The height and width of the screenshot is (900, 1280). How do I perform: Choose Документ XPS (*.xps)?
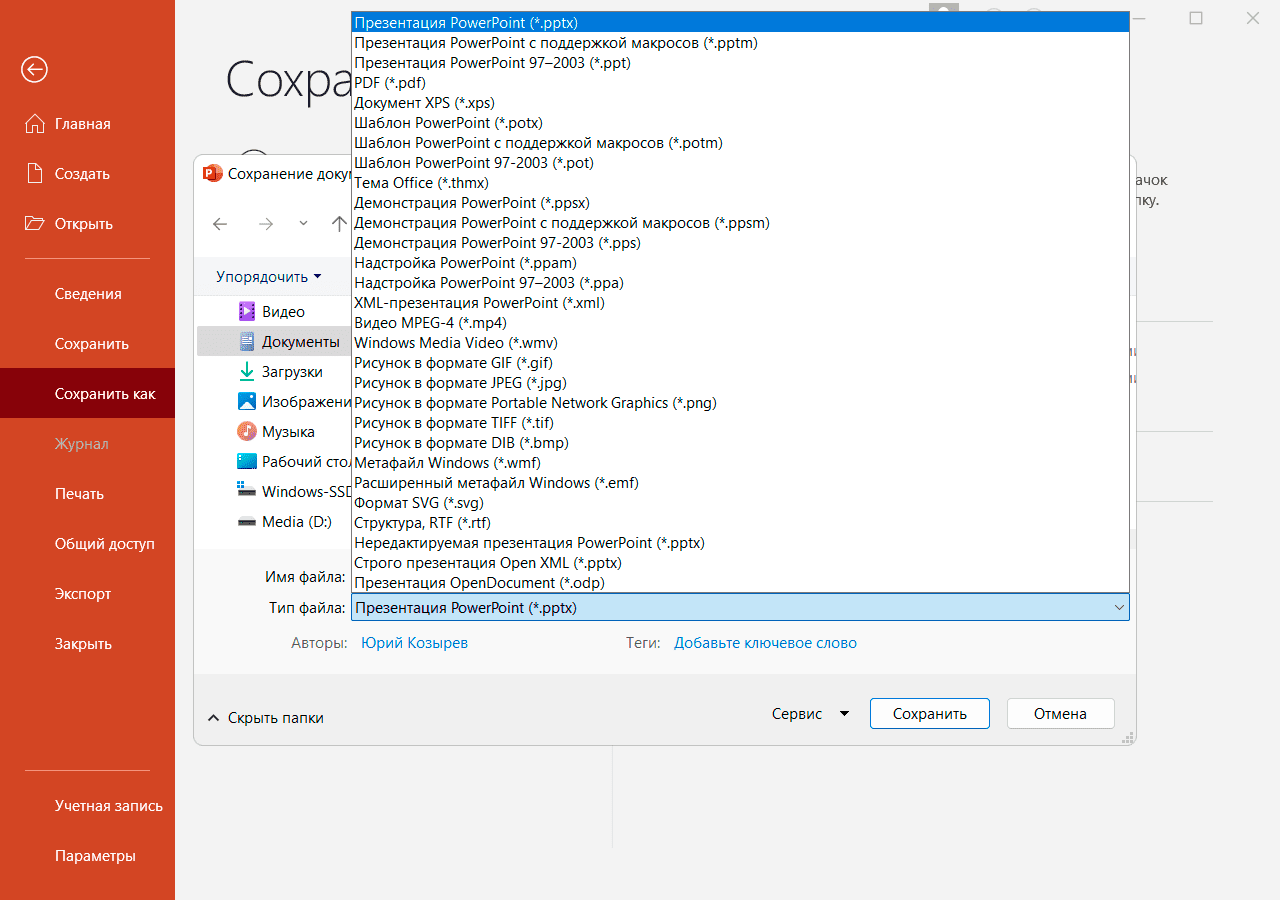pos(740,103)
